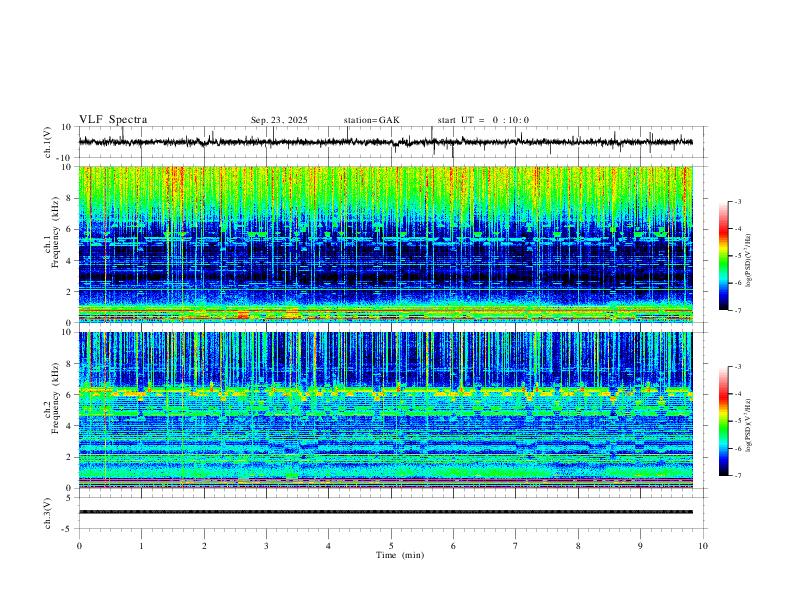792x612 pixels.
Task: Click the time axis tick label '2'
Action: point(204,546)
